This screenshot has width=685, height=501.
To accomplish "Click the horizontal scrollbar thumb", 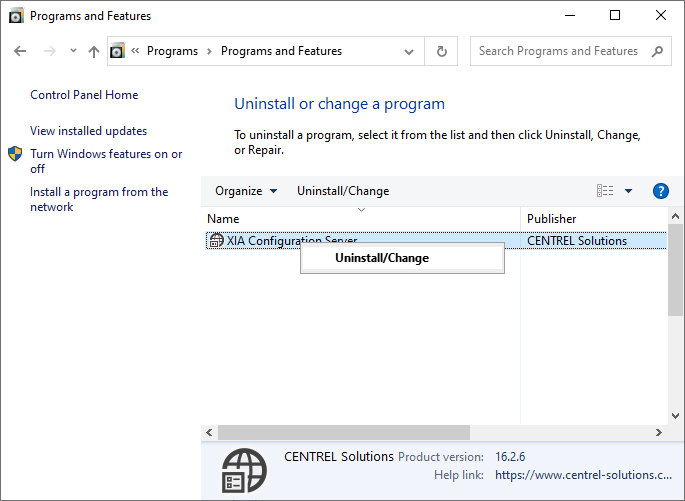I will point(343,432).
